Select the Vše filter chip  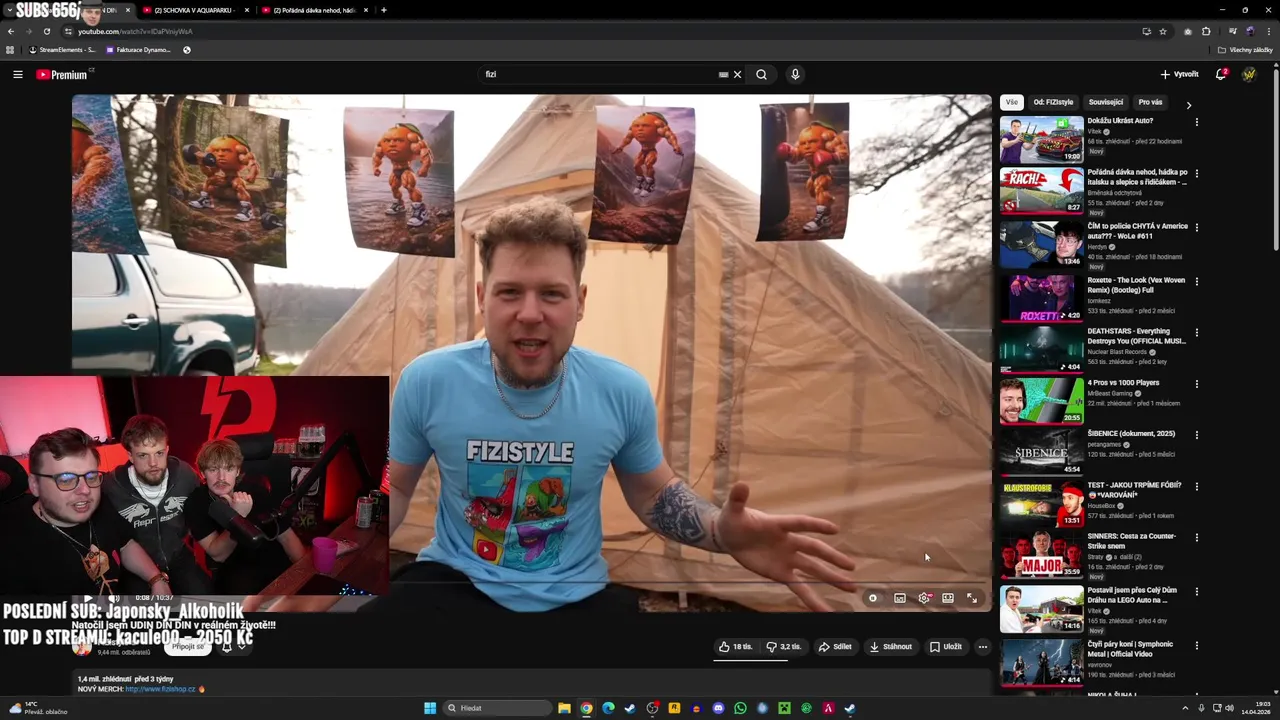1012,102
